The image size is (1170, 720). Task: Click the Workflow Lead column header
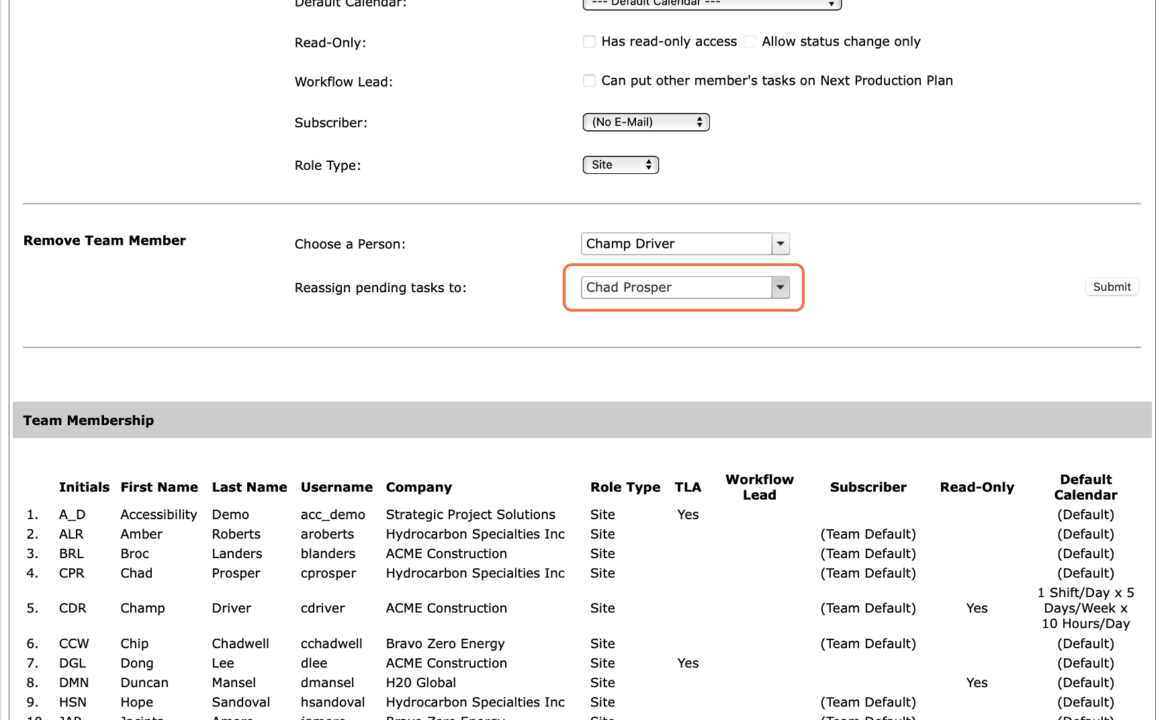[x=760, y=487]
